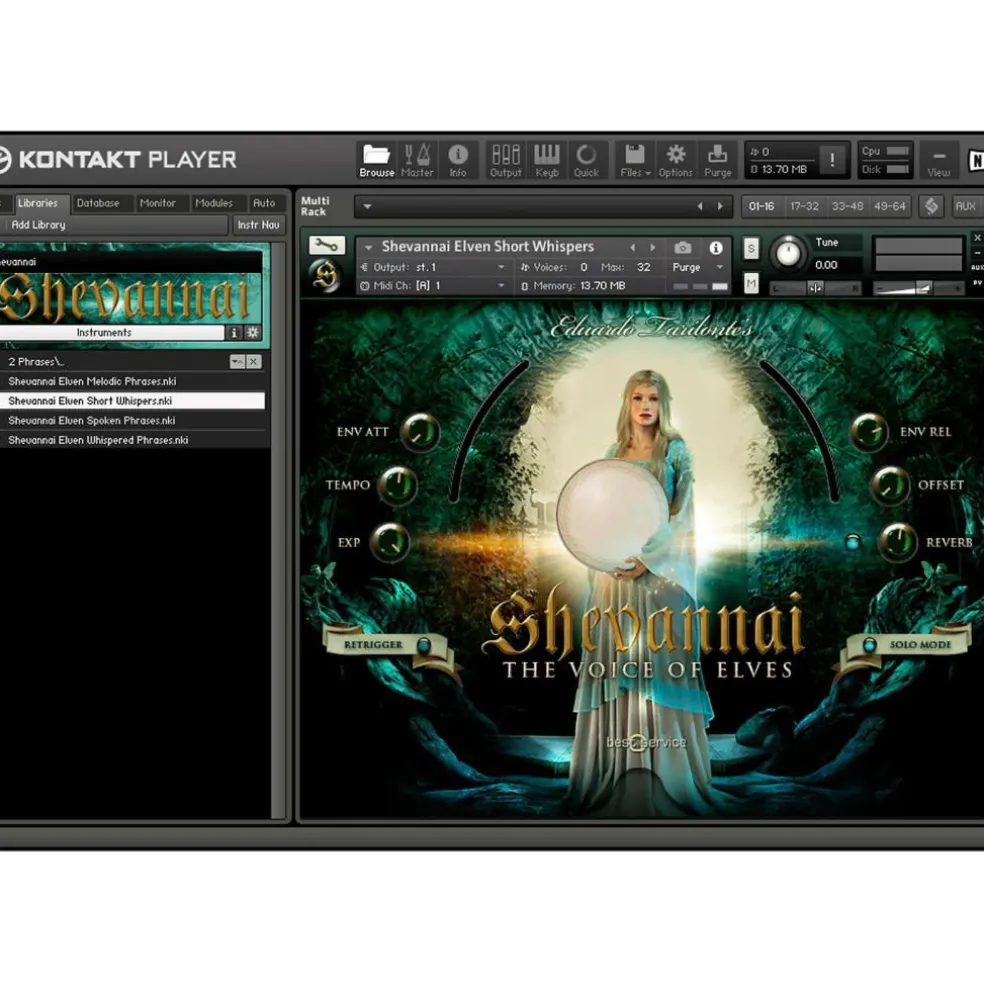984x984 pixels.
Task: Expand the instrument name dropdown arrow
Action: pos(368,248)
